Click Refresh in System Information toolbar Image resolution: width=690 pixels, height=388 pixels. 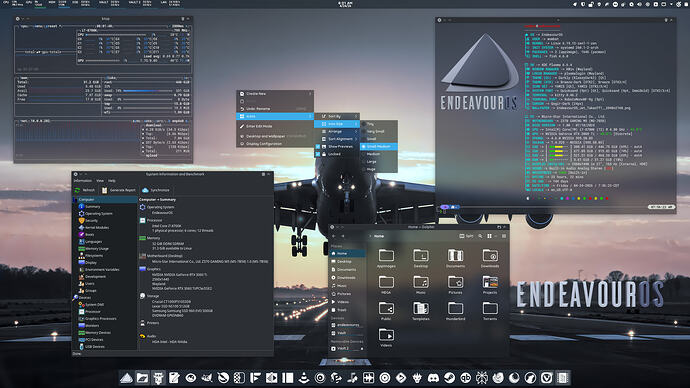pyautogui.click(x=85, y=190)
